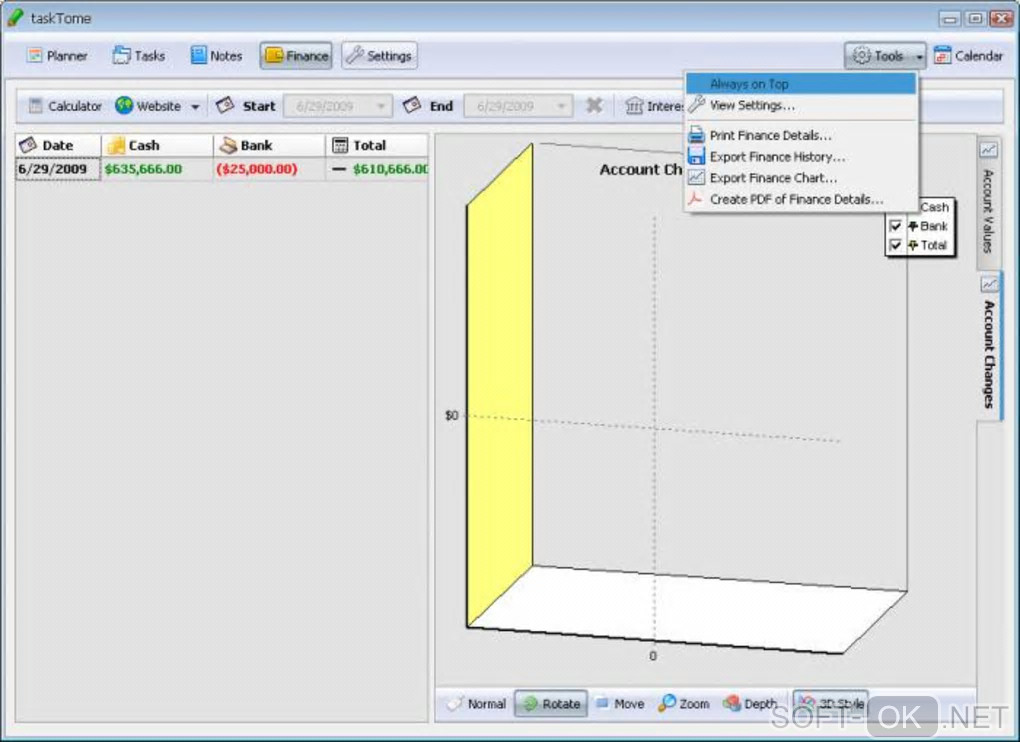Click the Start date icon
The height and width of the screenshot is (742, 1020).
click(225, 105)
